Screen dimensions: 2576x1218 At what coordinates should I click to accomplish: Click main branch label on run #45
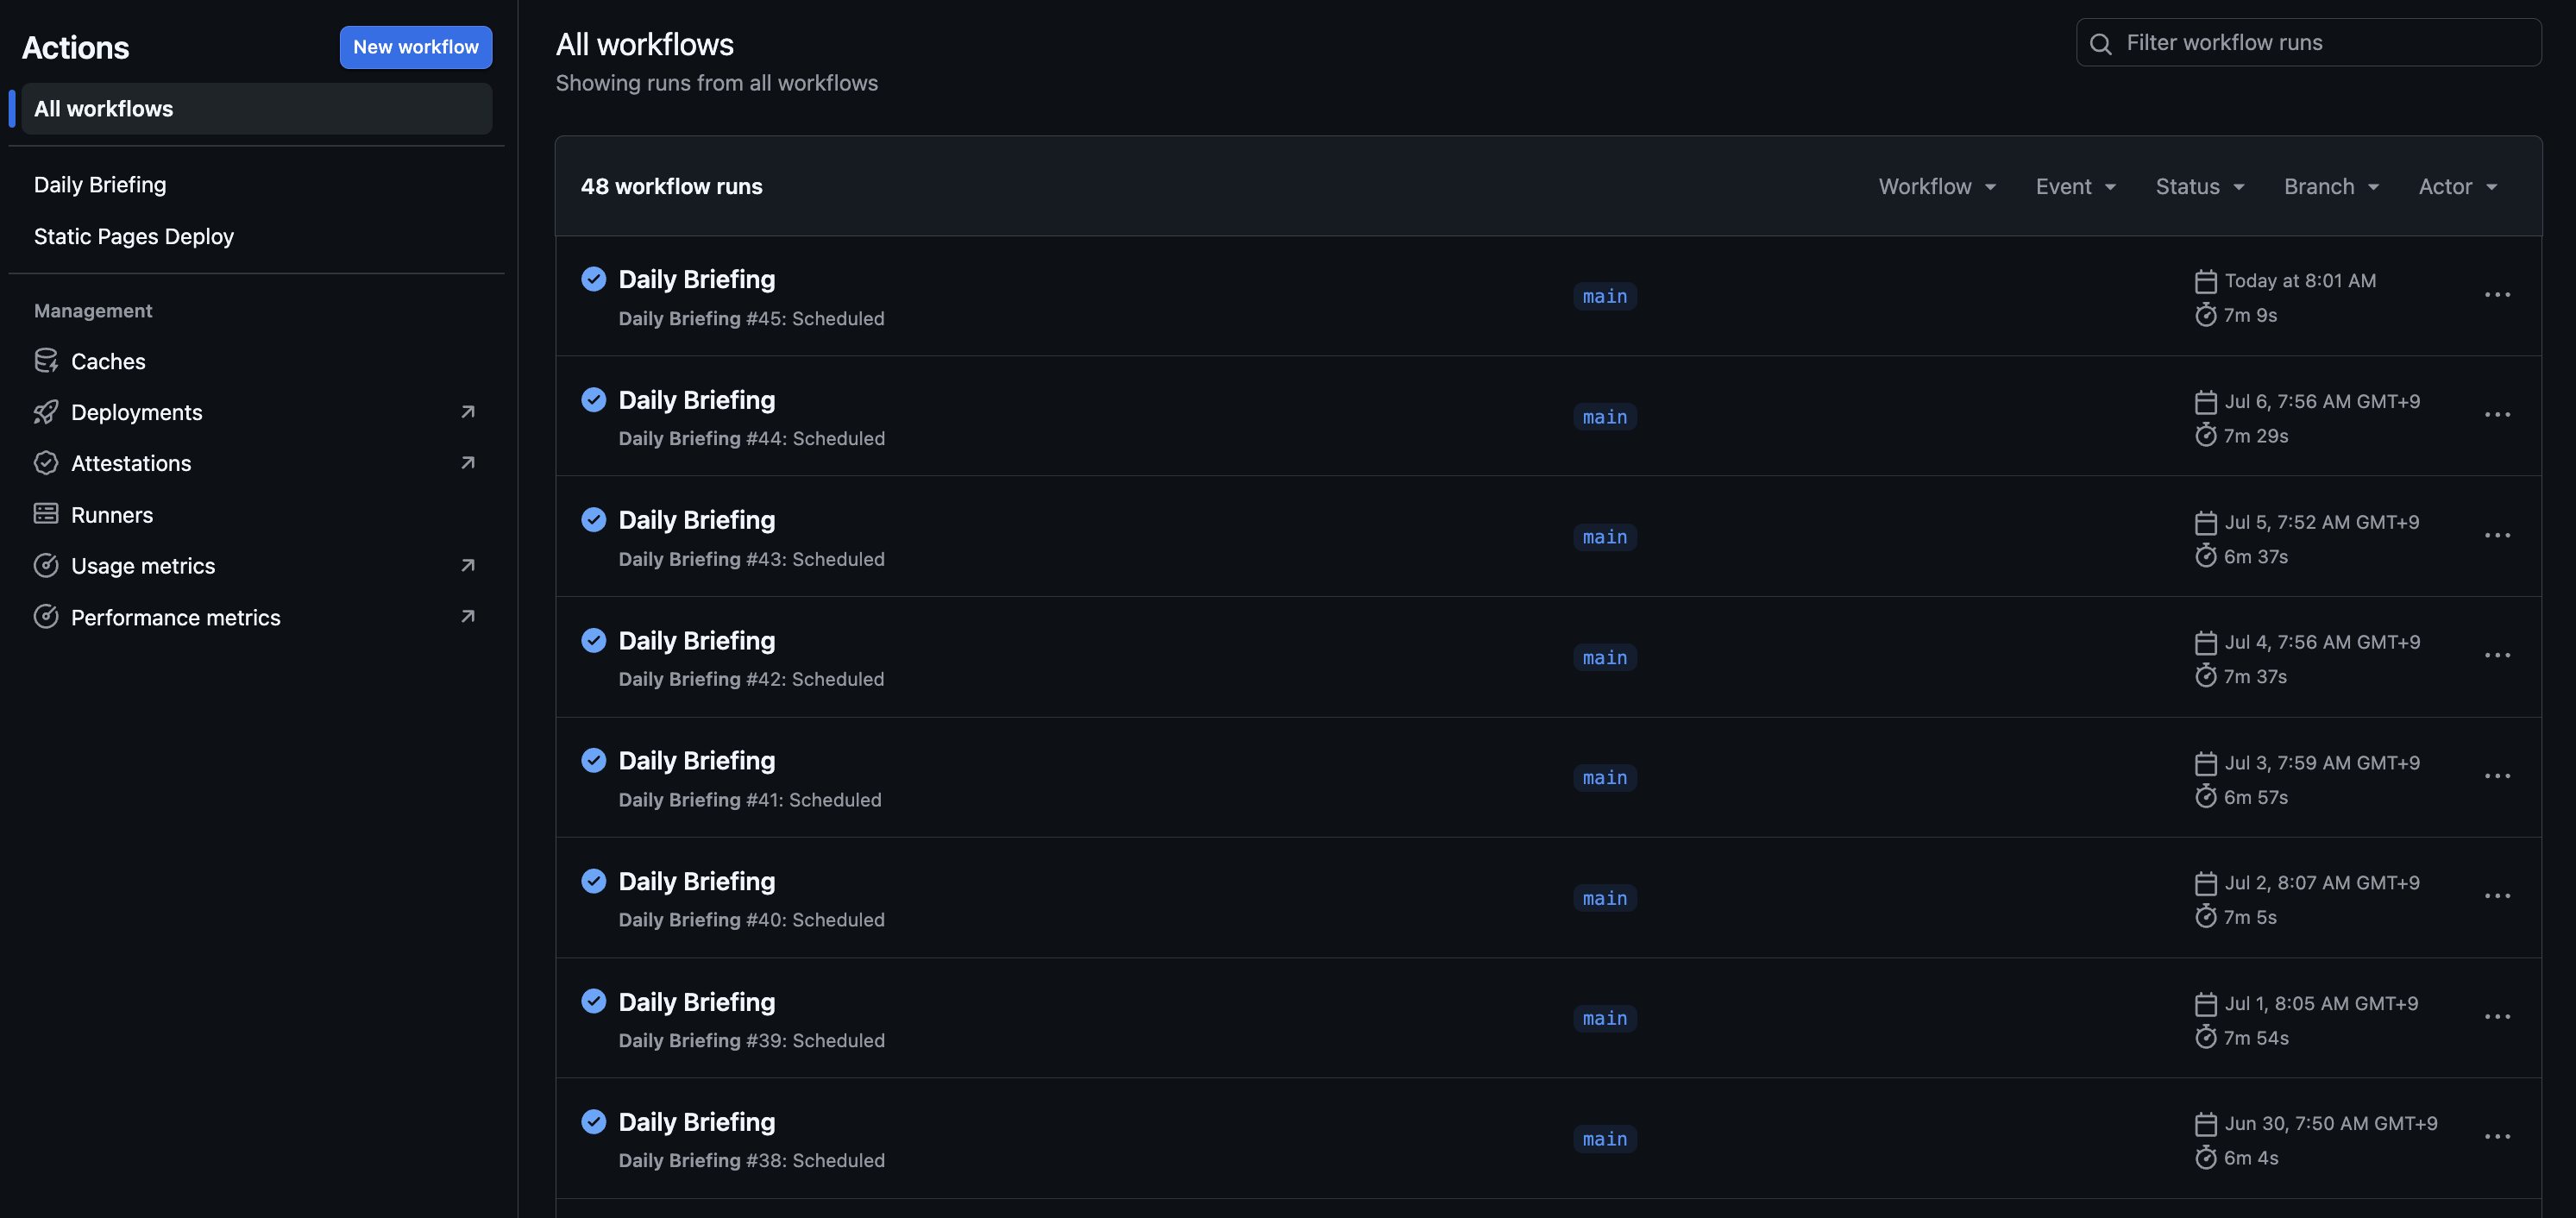tap(1604, 296)
